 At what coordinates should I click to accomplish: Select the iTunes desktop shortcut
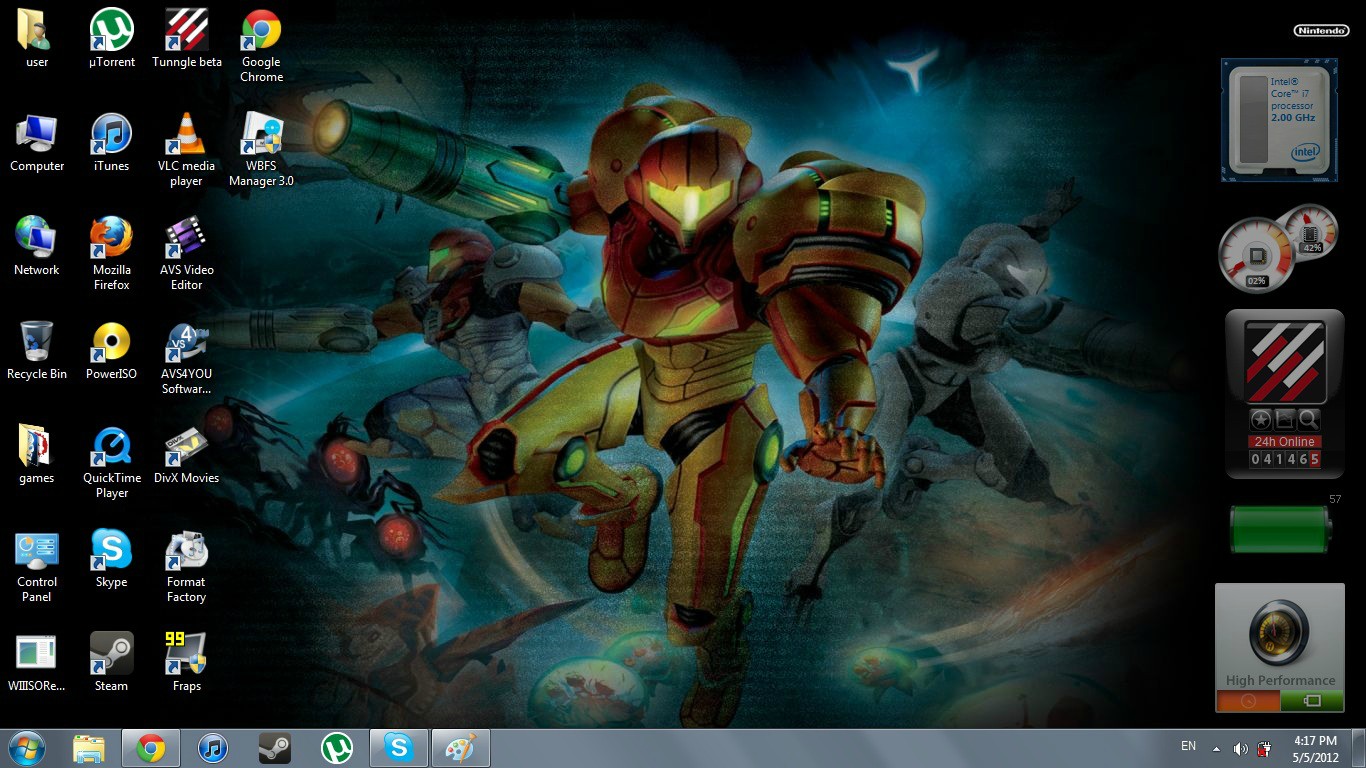click(112, 143)
